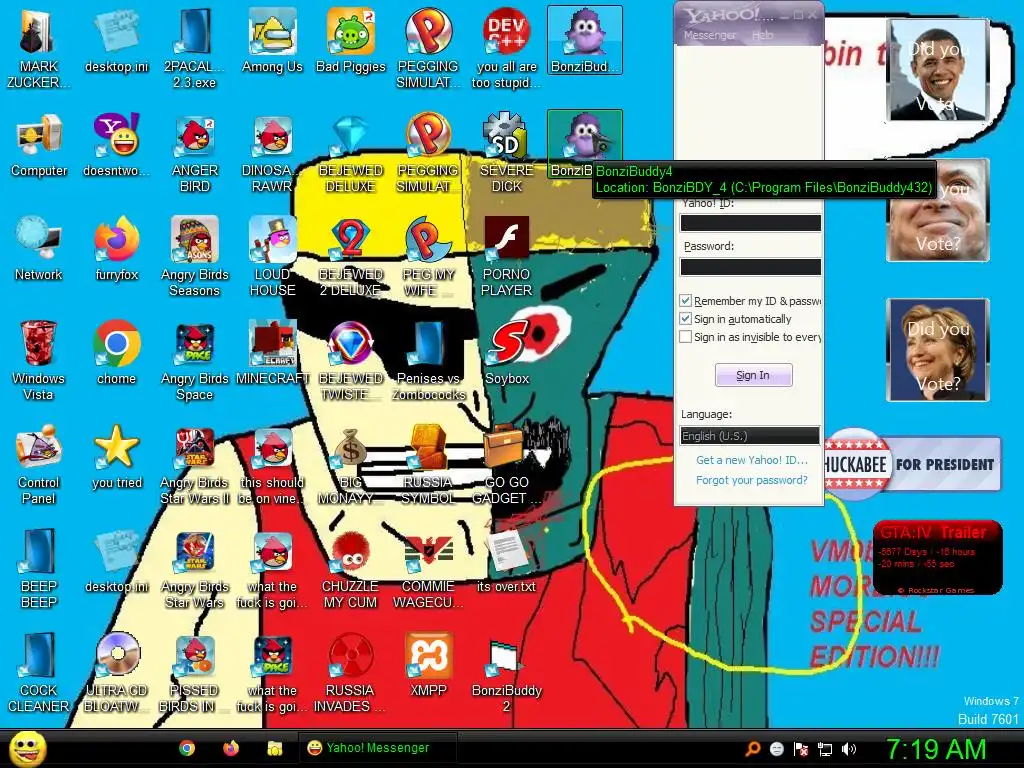Open the Control Panel icon
Image resolution: width=1024 pixels, height=768 pixels.
pyautogui.click(x=39, y=464)
